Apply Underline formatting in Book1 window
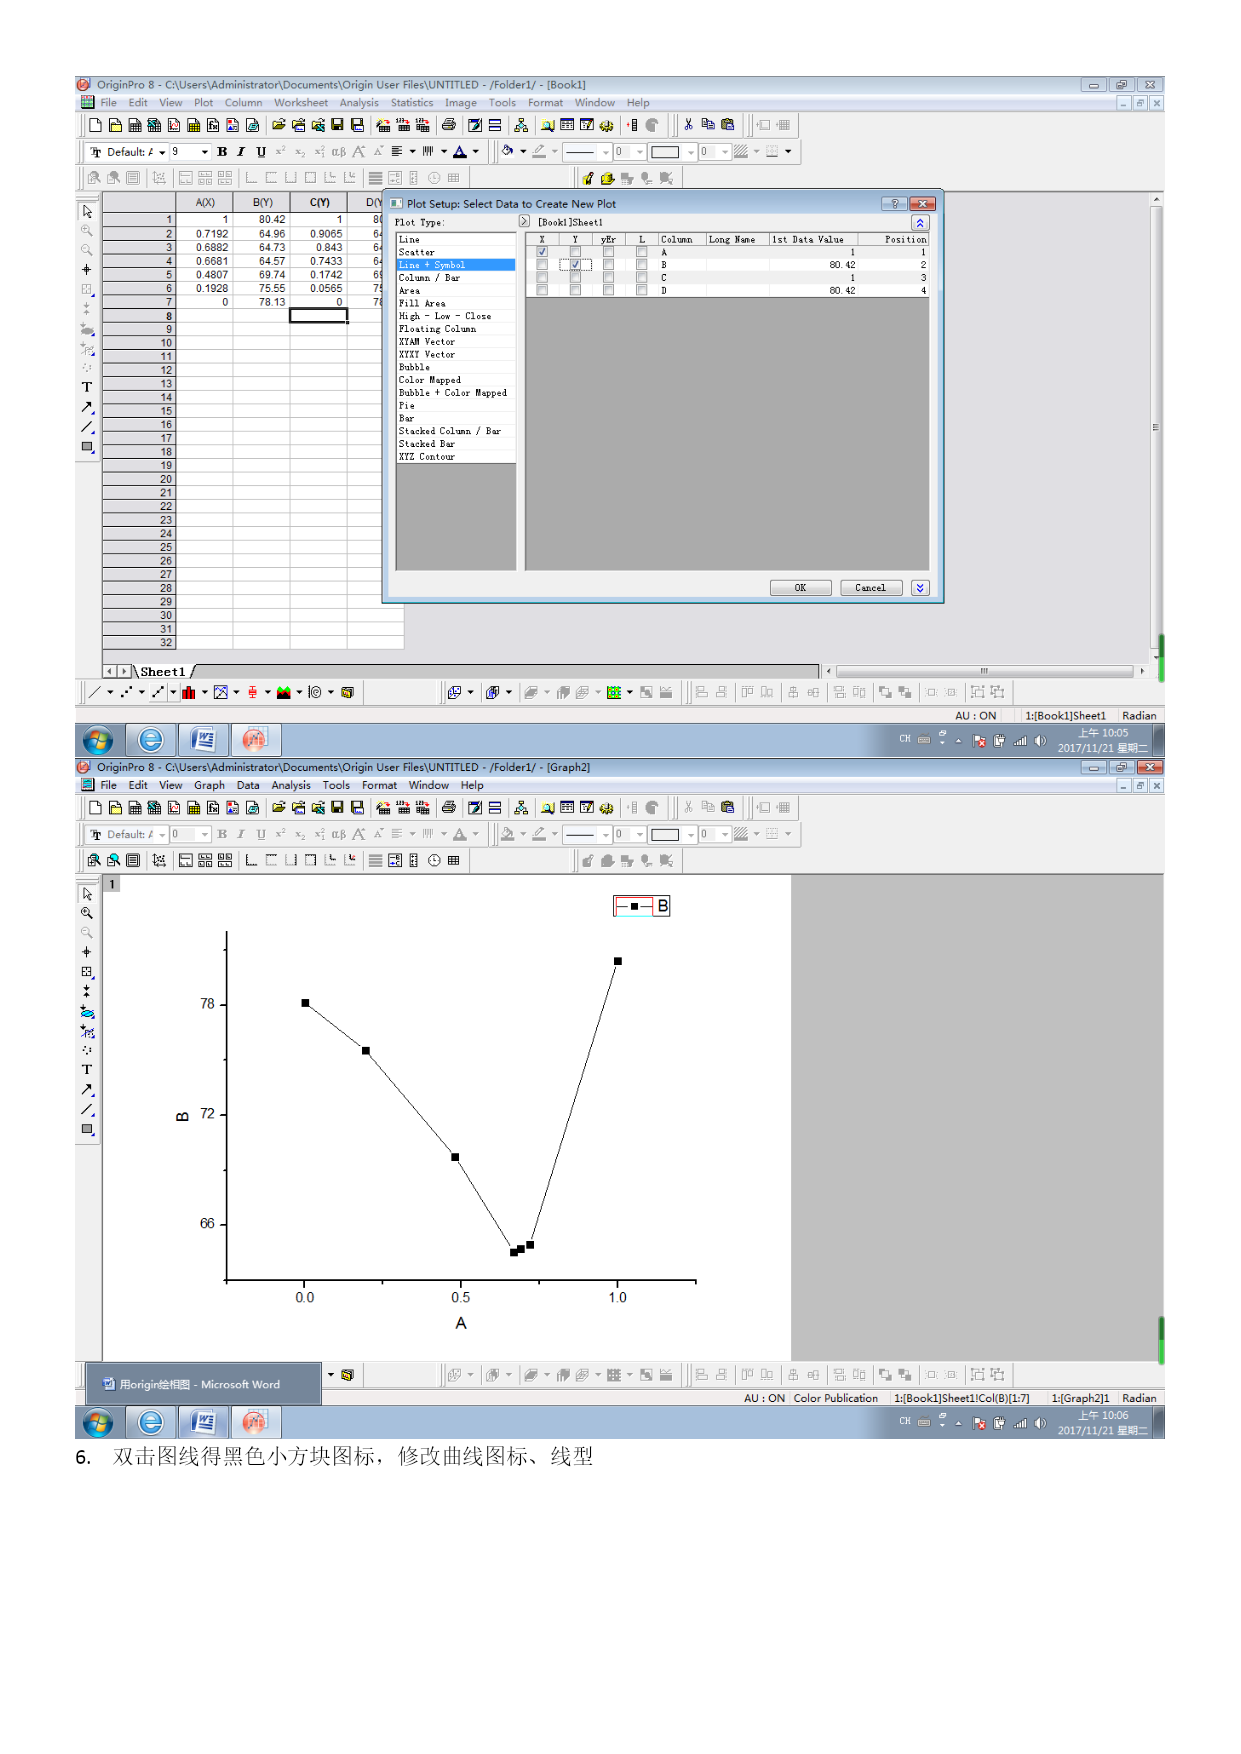The height and width of the screenshot is (1754, 1241). click(261, 152)
